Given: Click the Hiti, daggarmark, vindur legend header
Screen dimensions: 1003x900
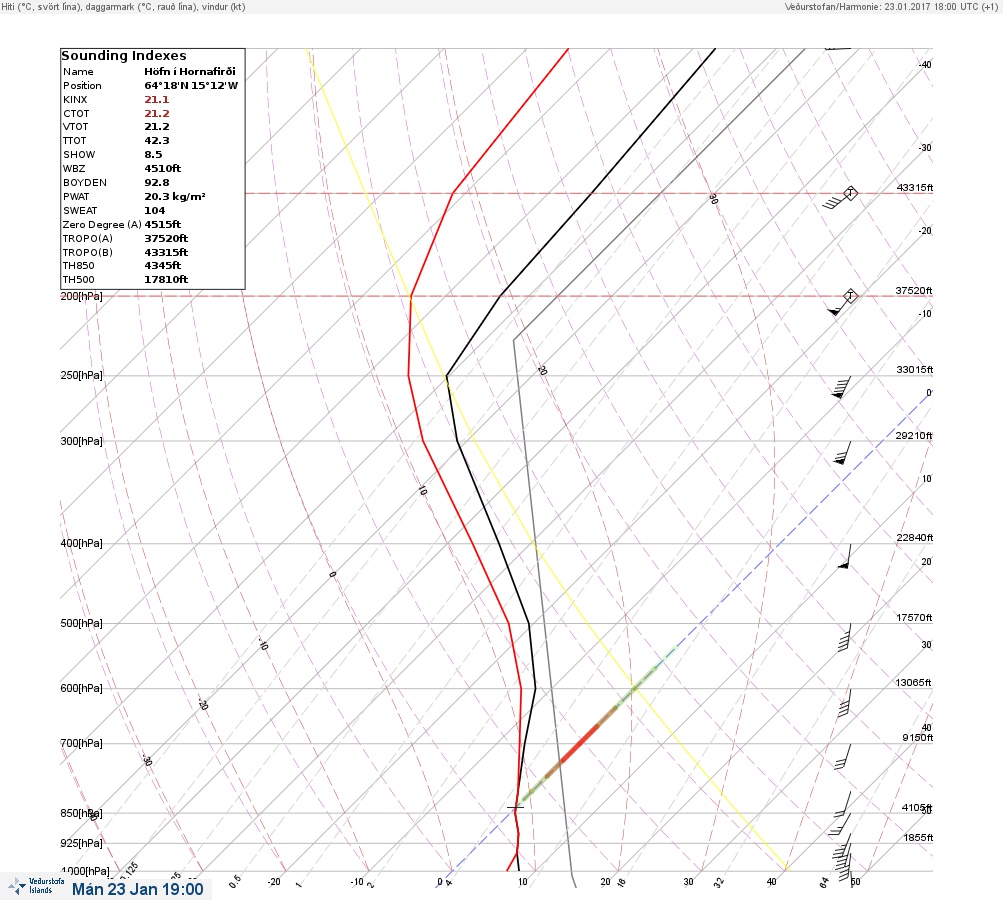Looking at the screenshot, I should pyautogui.click(x=123, y=6).
